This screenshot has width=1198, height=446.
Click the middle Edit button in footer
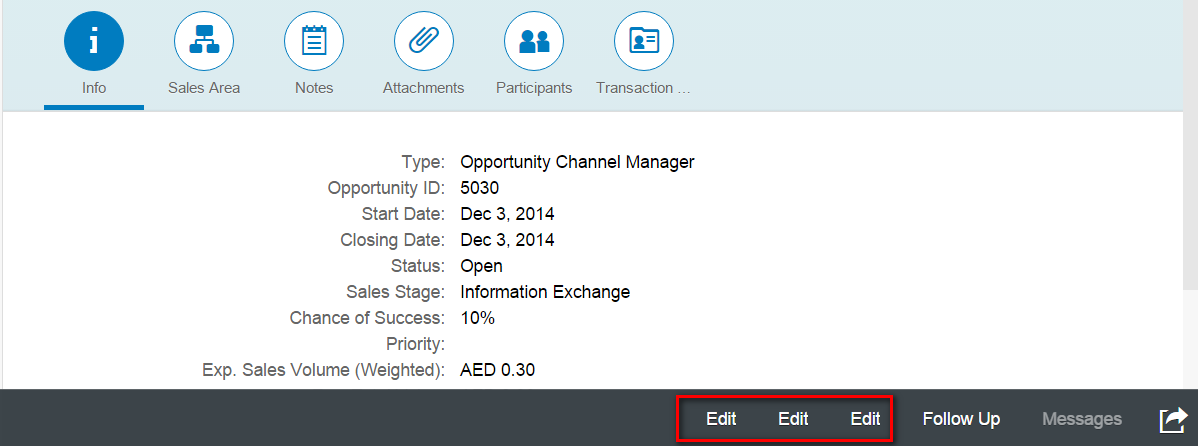(x=793, y=419)
